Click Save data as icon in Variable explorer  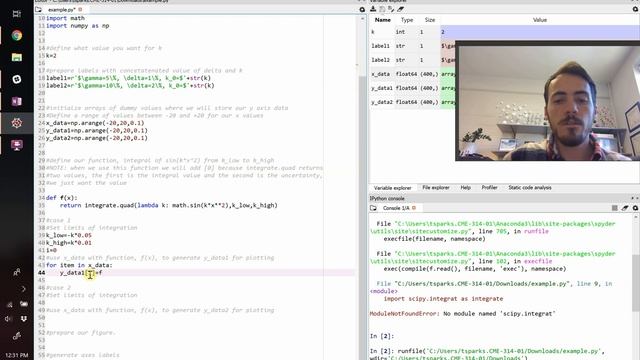click(391, 9)
